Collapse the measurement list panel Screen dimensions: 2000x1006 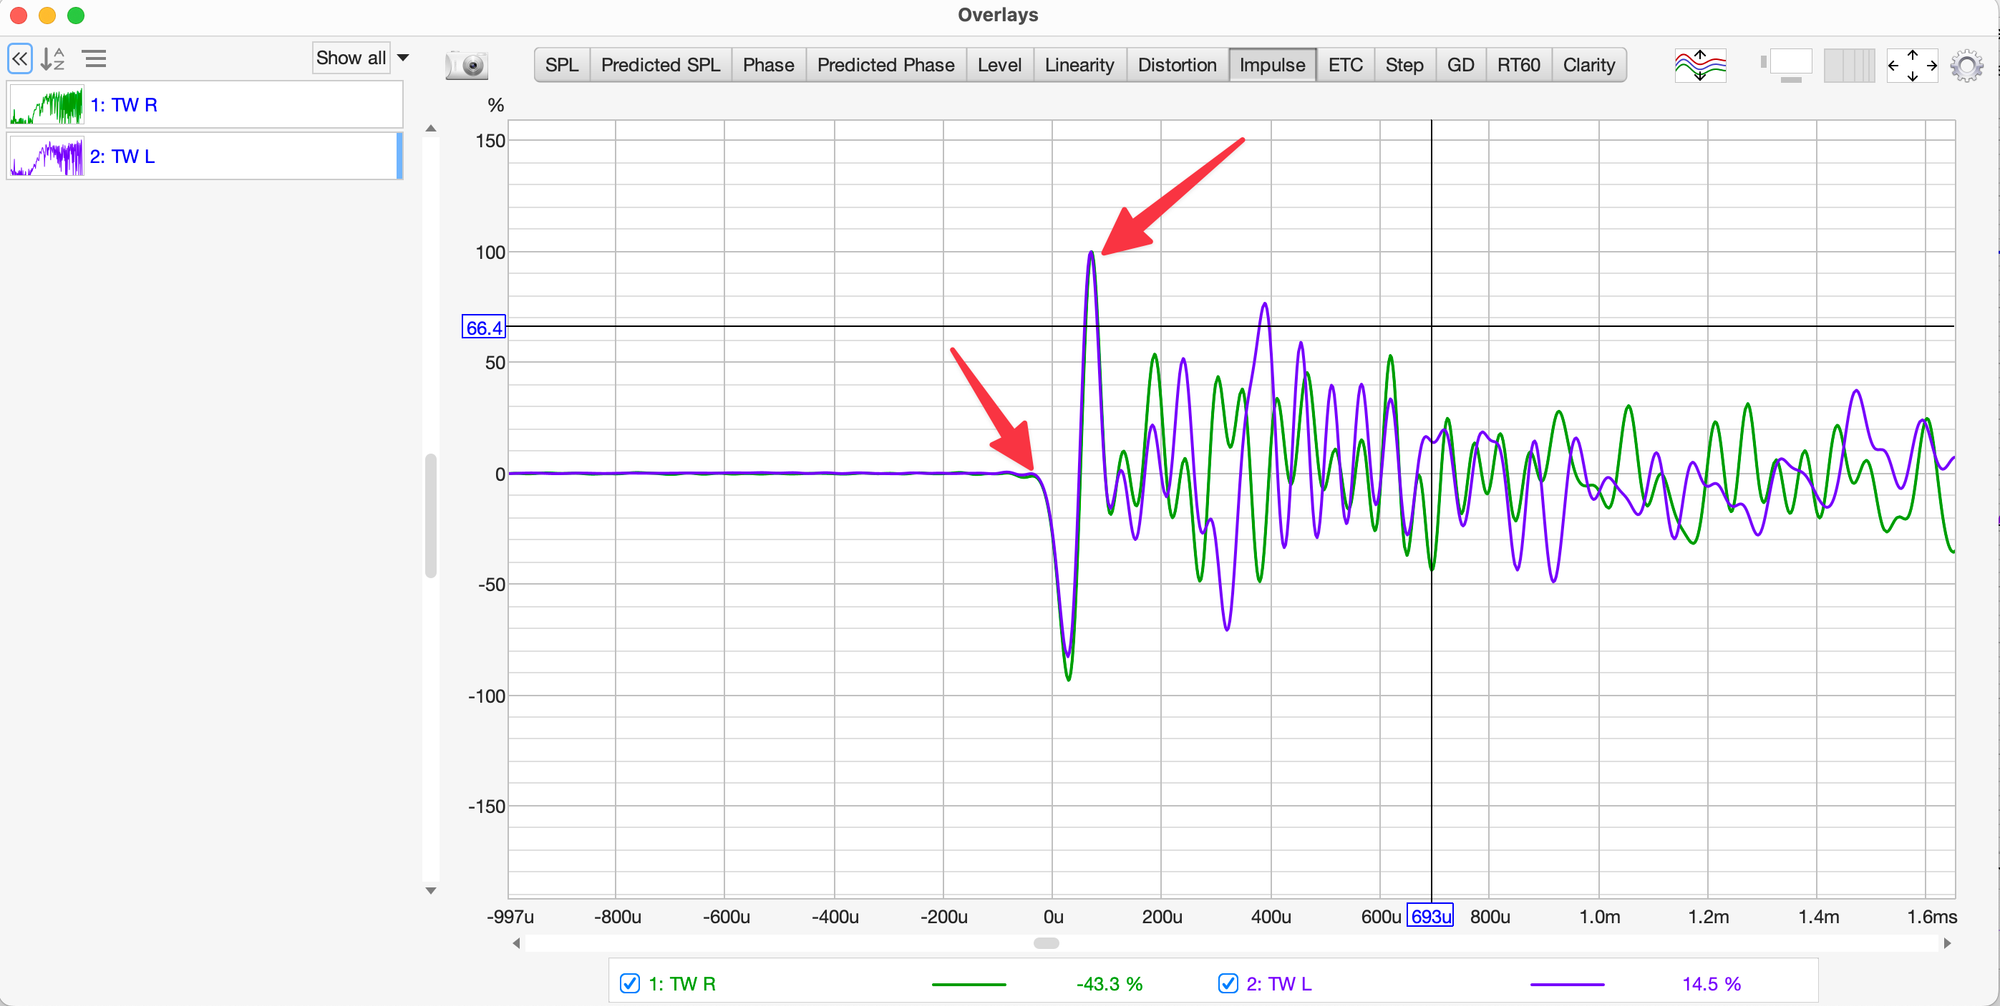pos(20,59)
